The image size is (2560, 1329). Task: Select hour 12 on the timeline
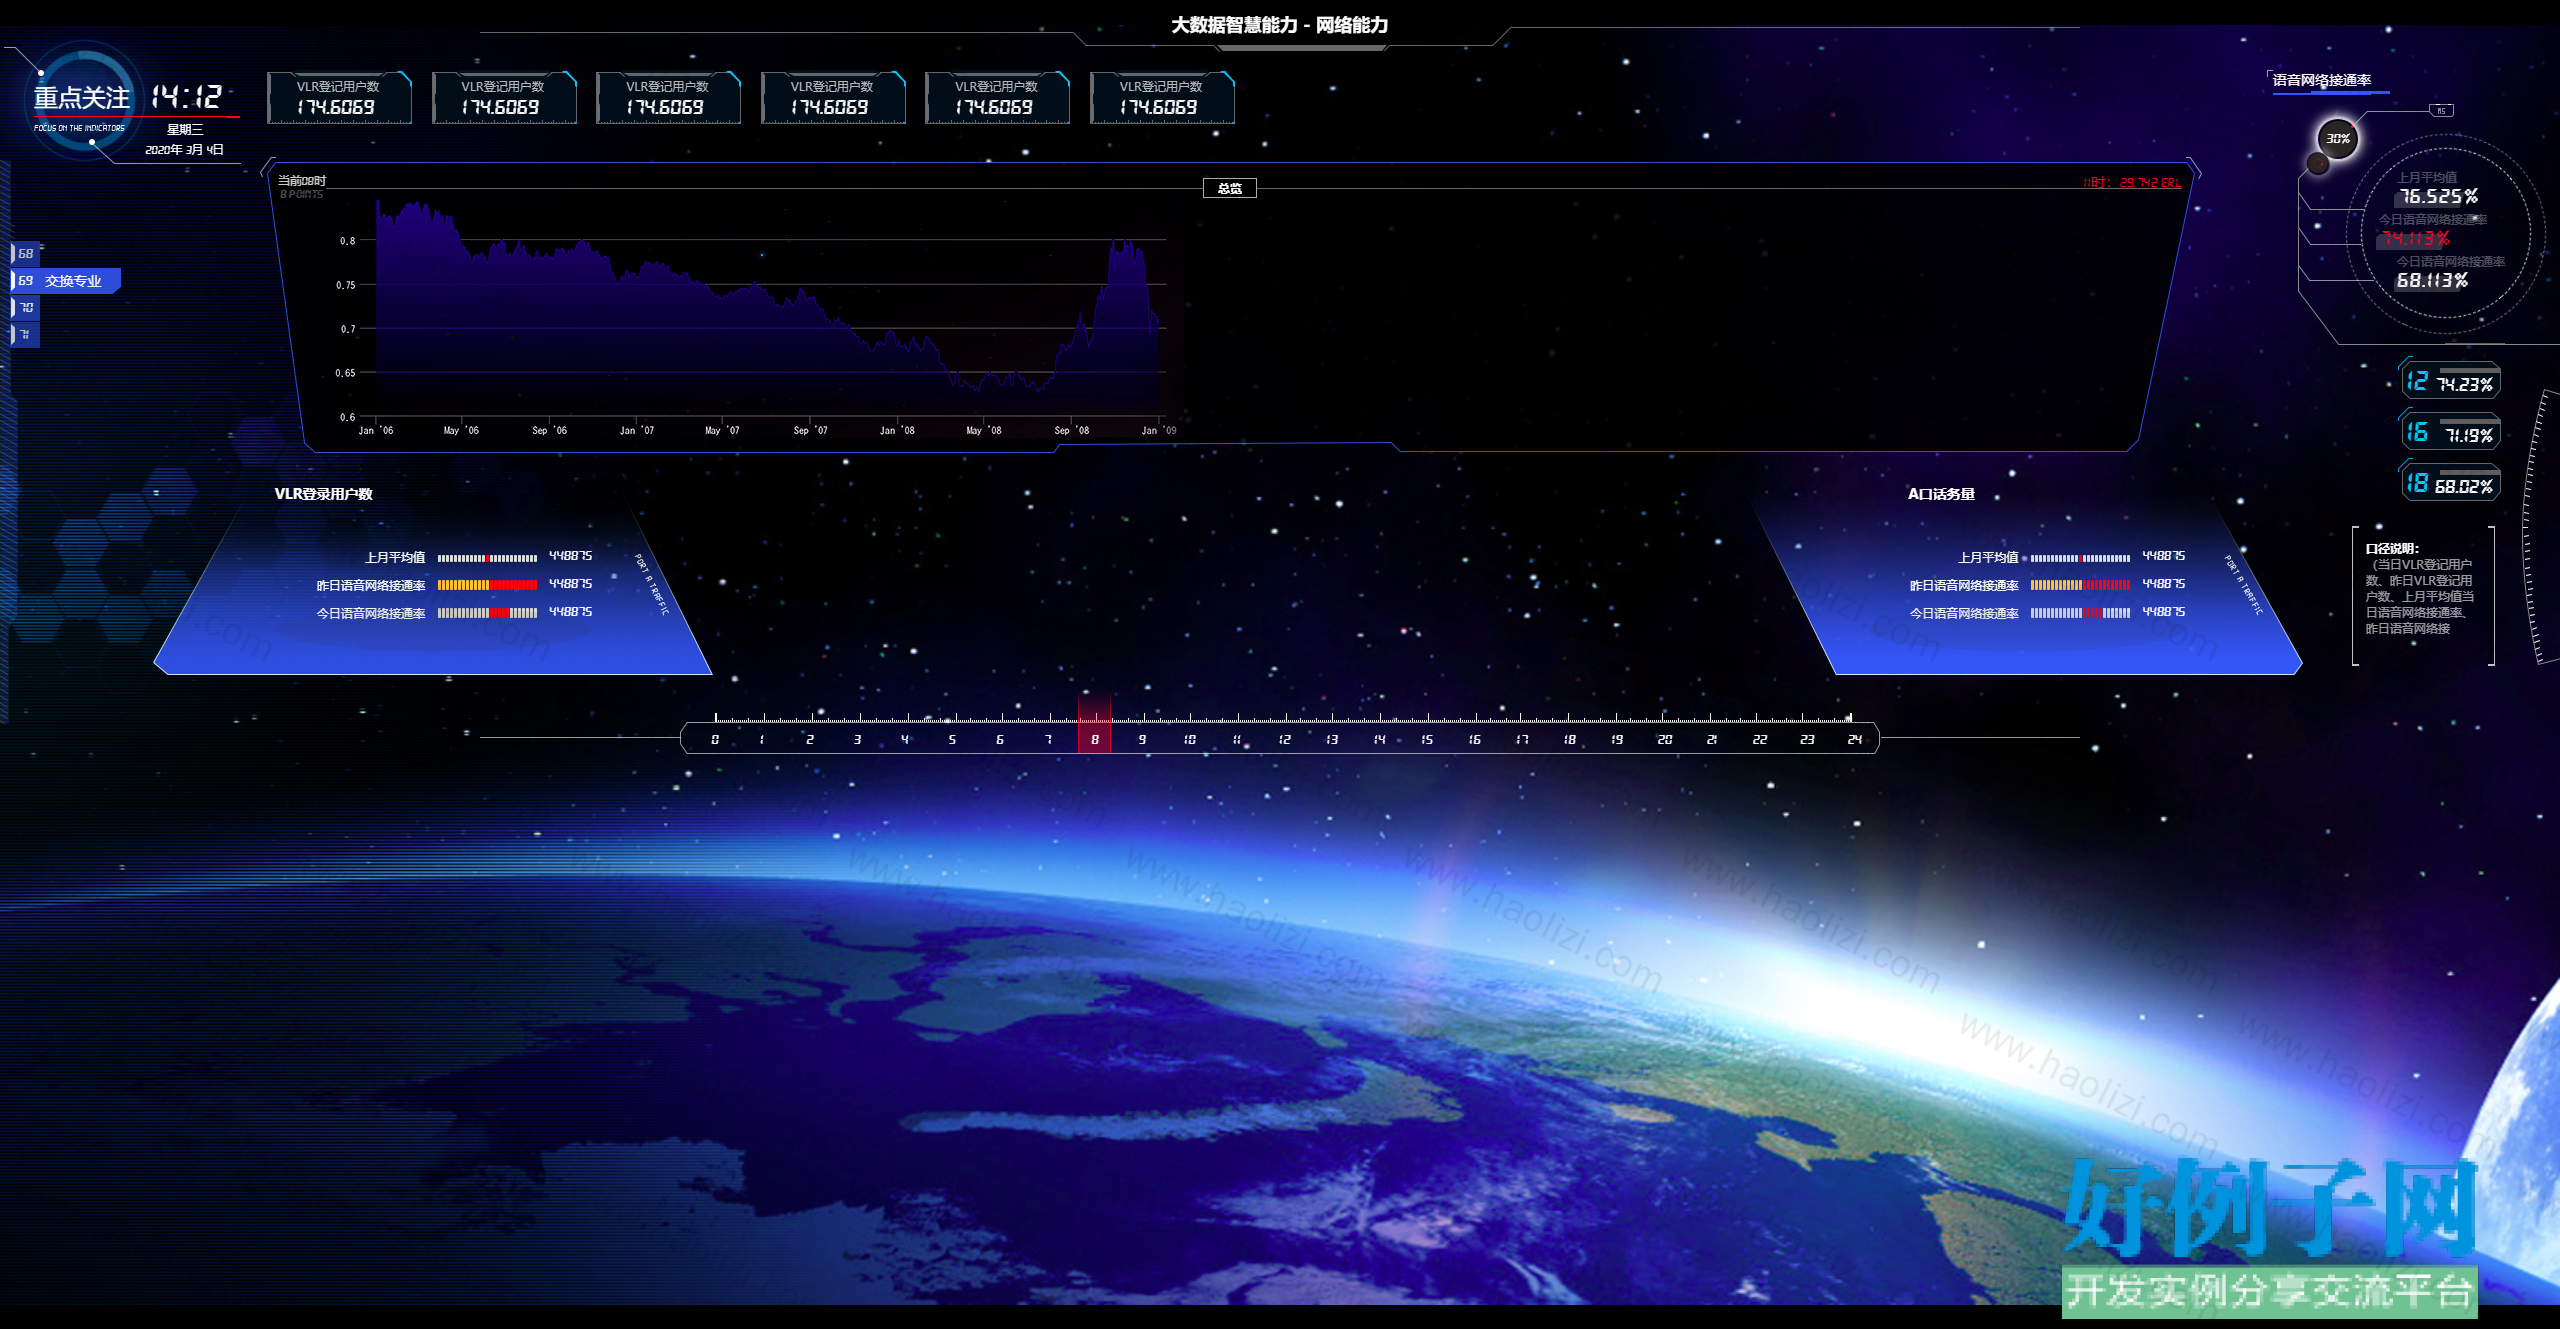1285,740
